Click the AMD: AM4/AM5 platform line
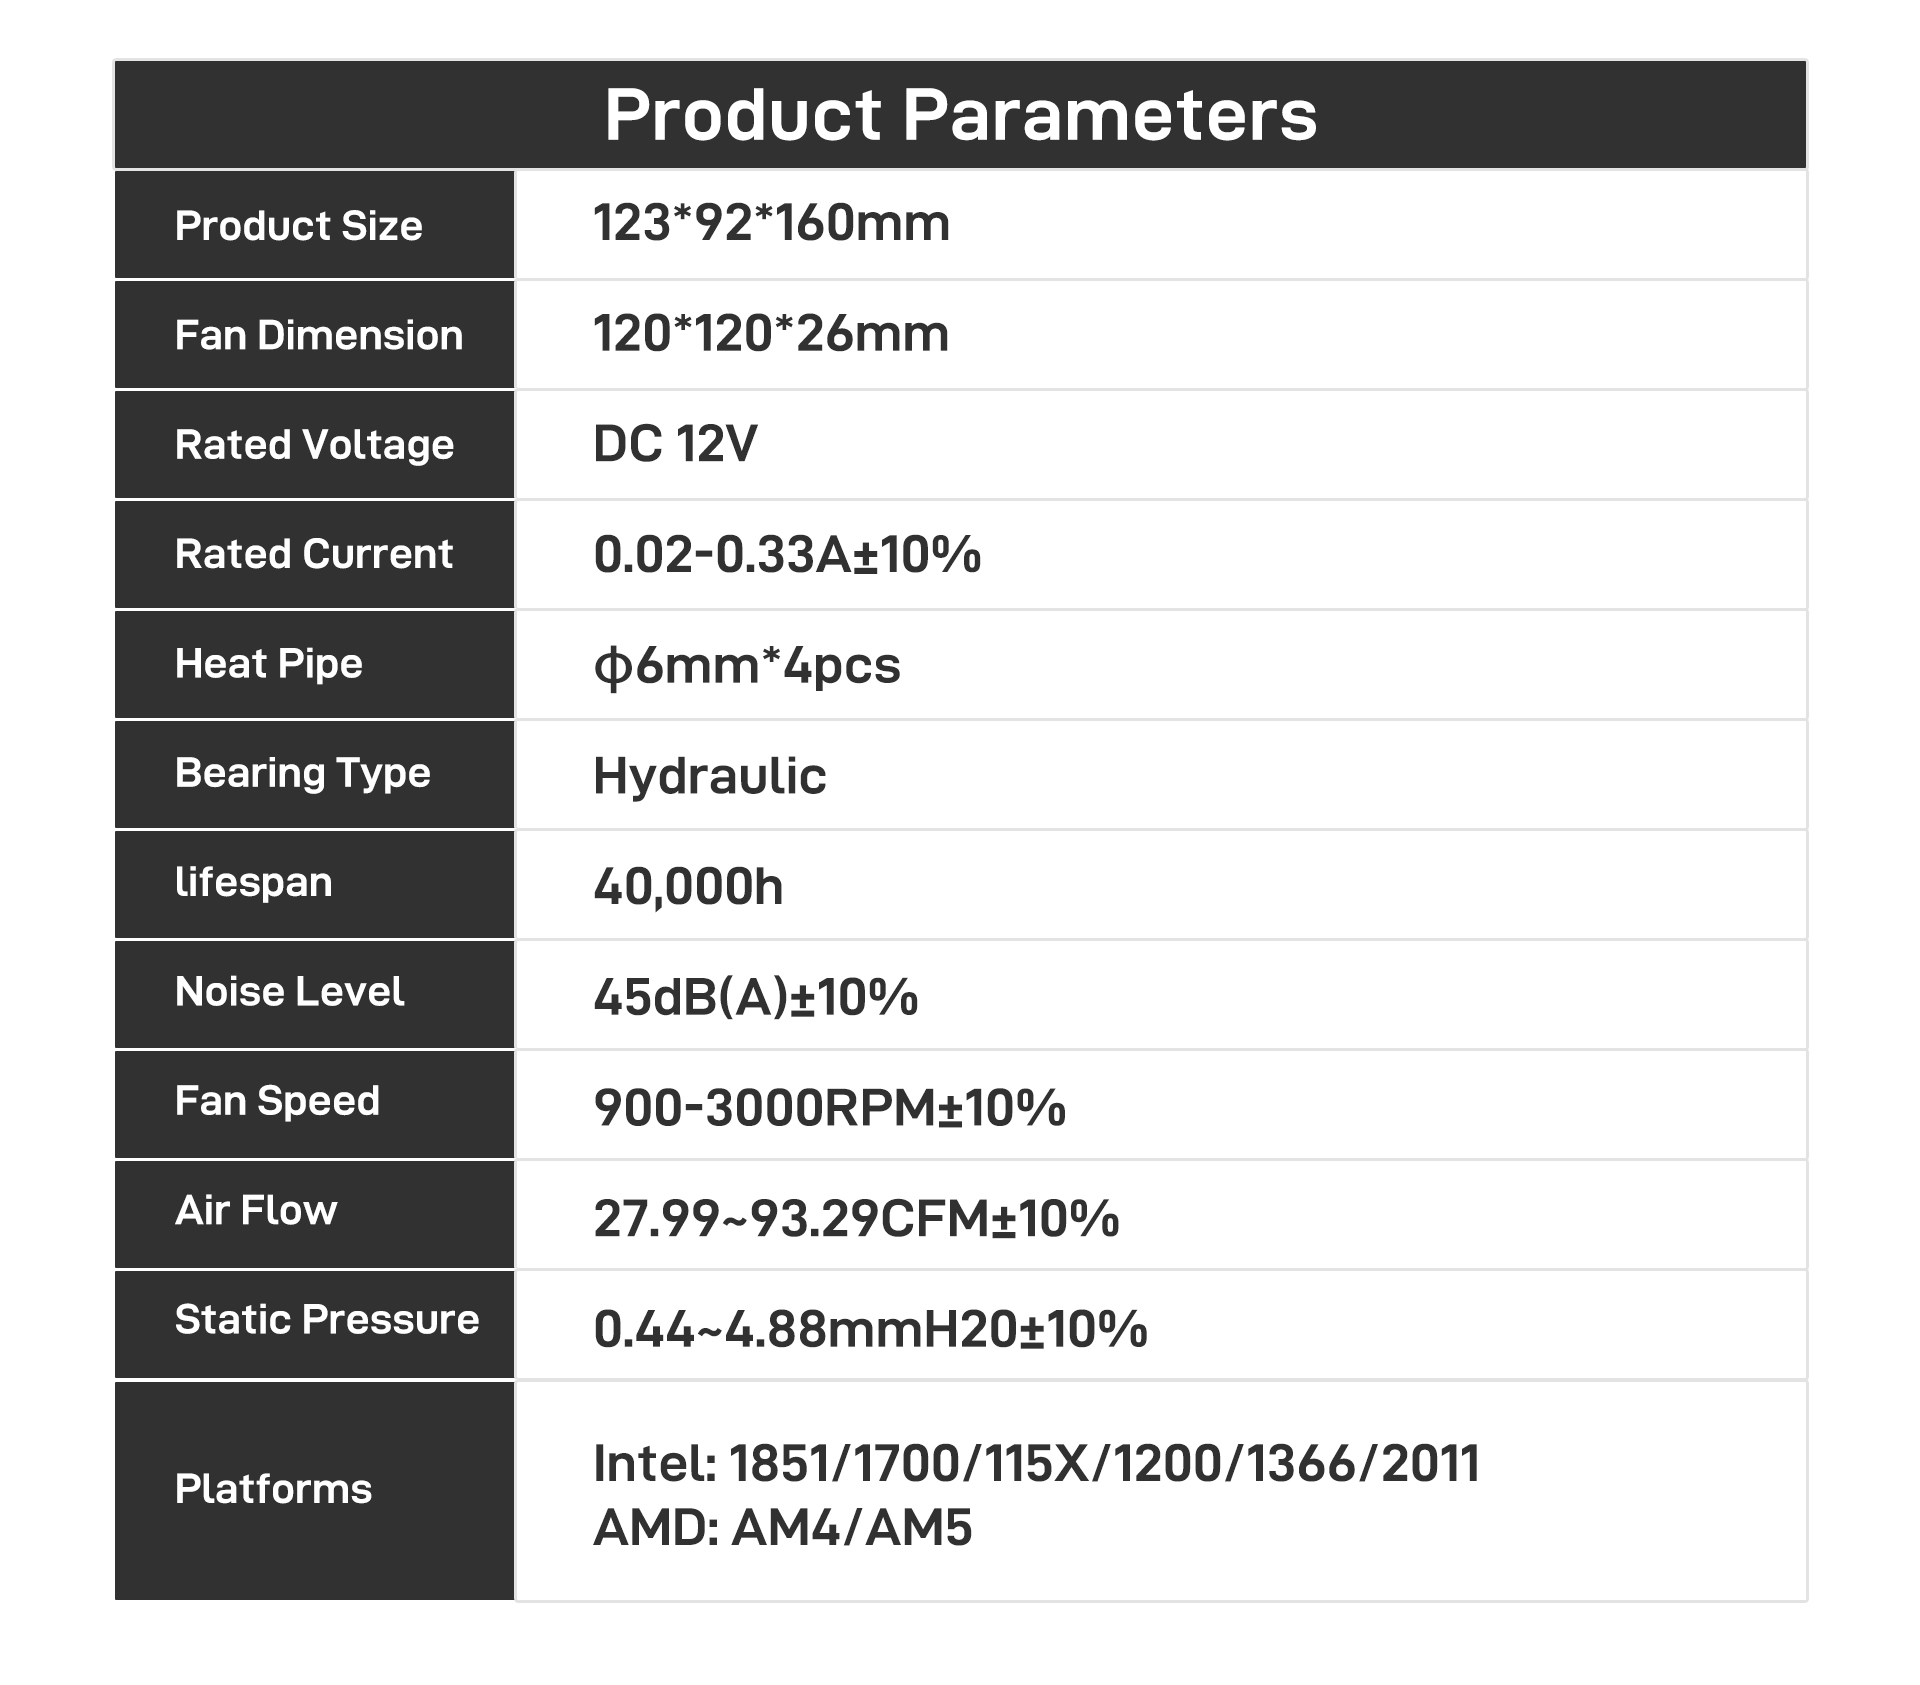 pyautogui.click(x=782, y=1529)
